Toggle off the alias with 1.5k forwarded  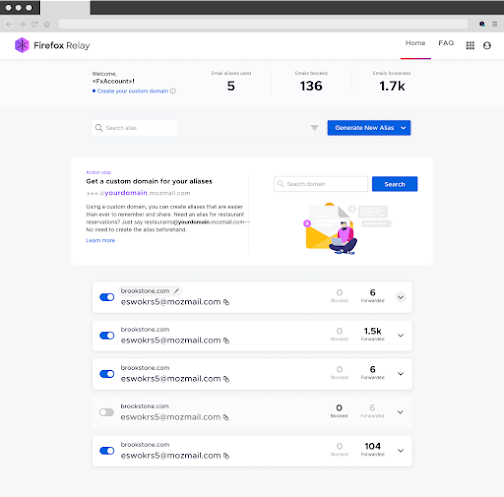tap(107, 335)
